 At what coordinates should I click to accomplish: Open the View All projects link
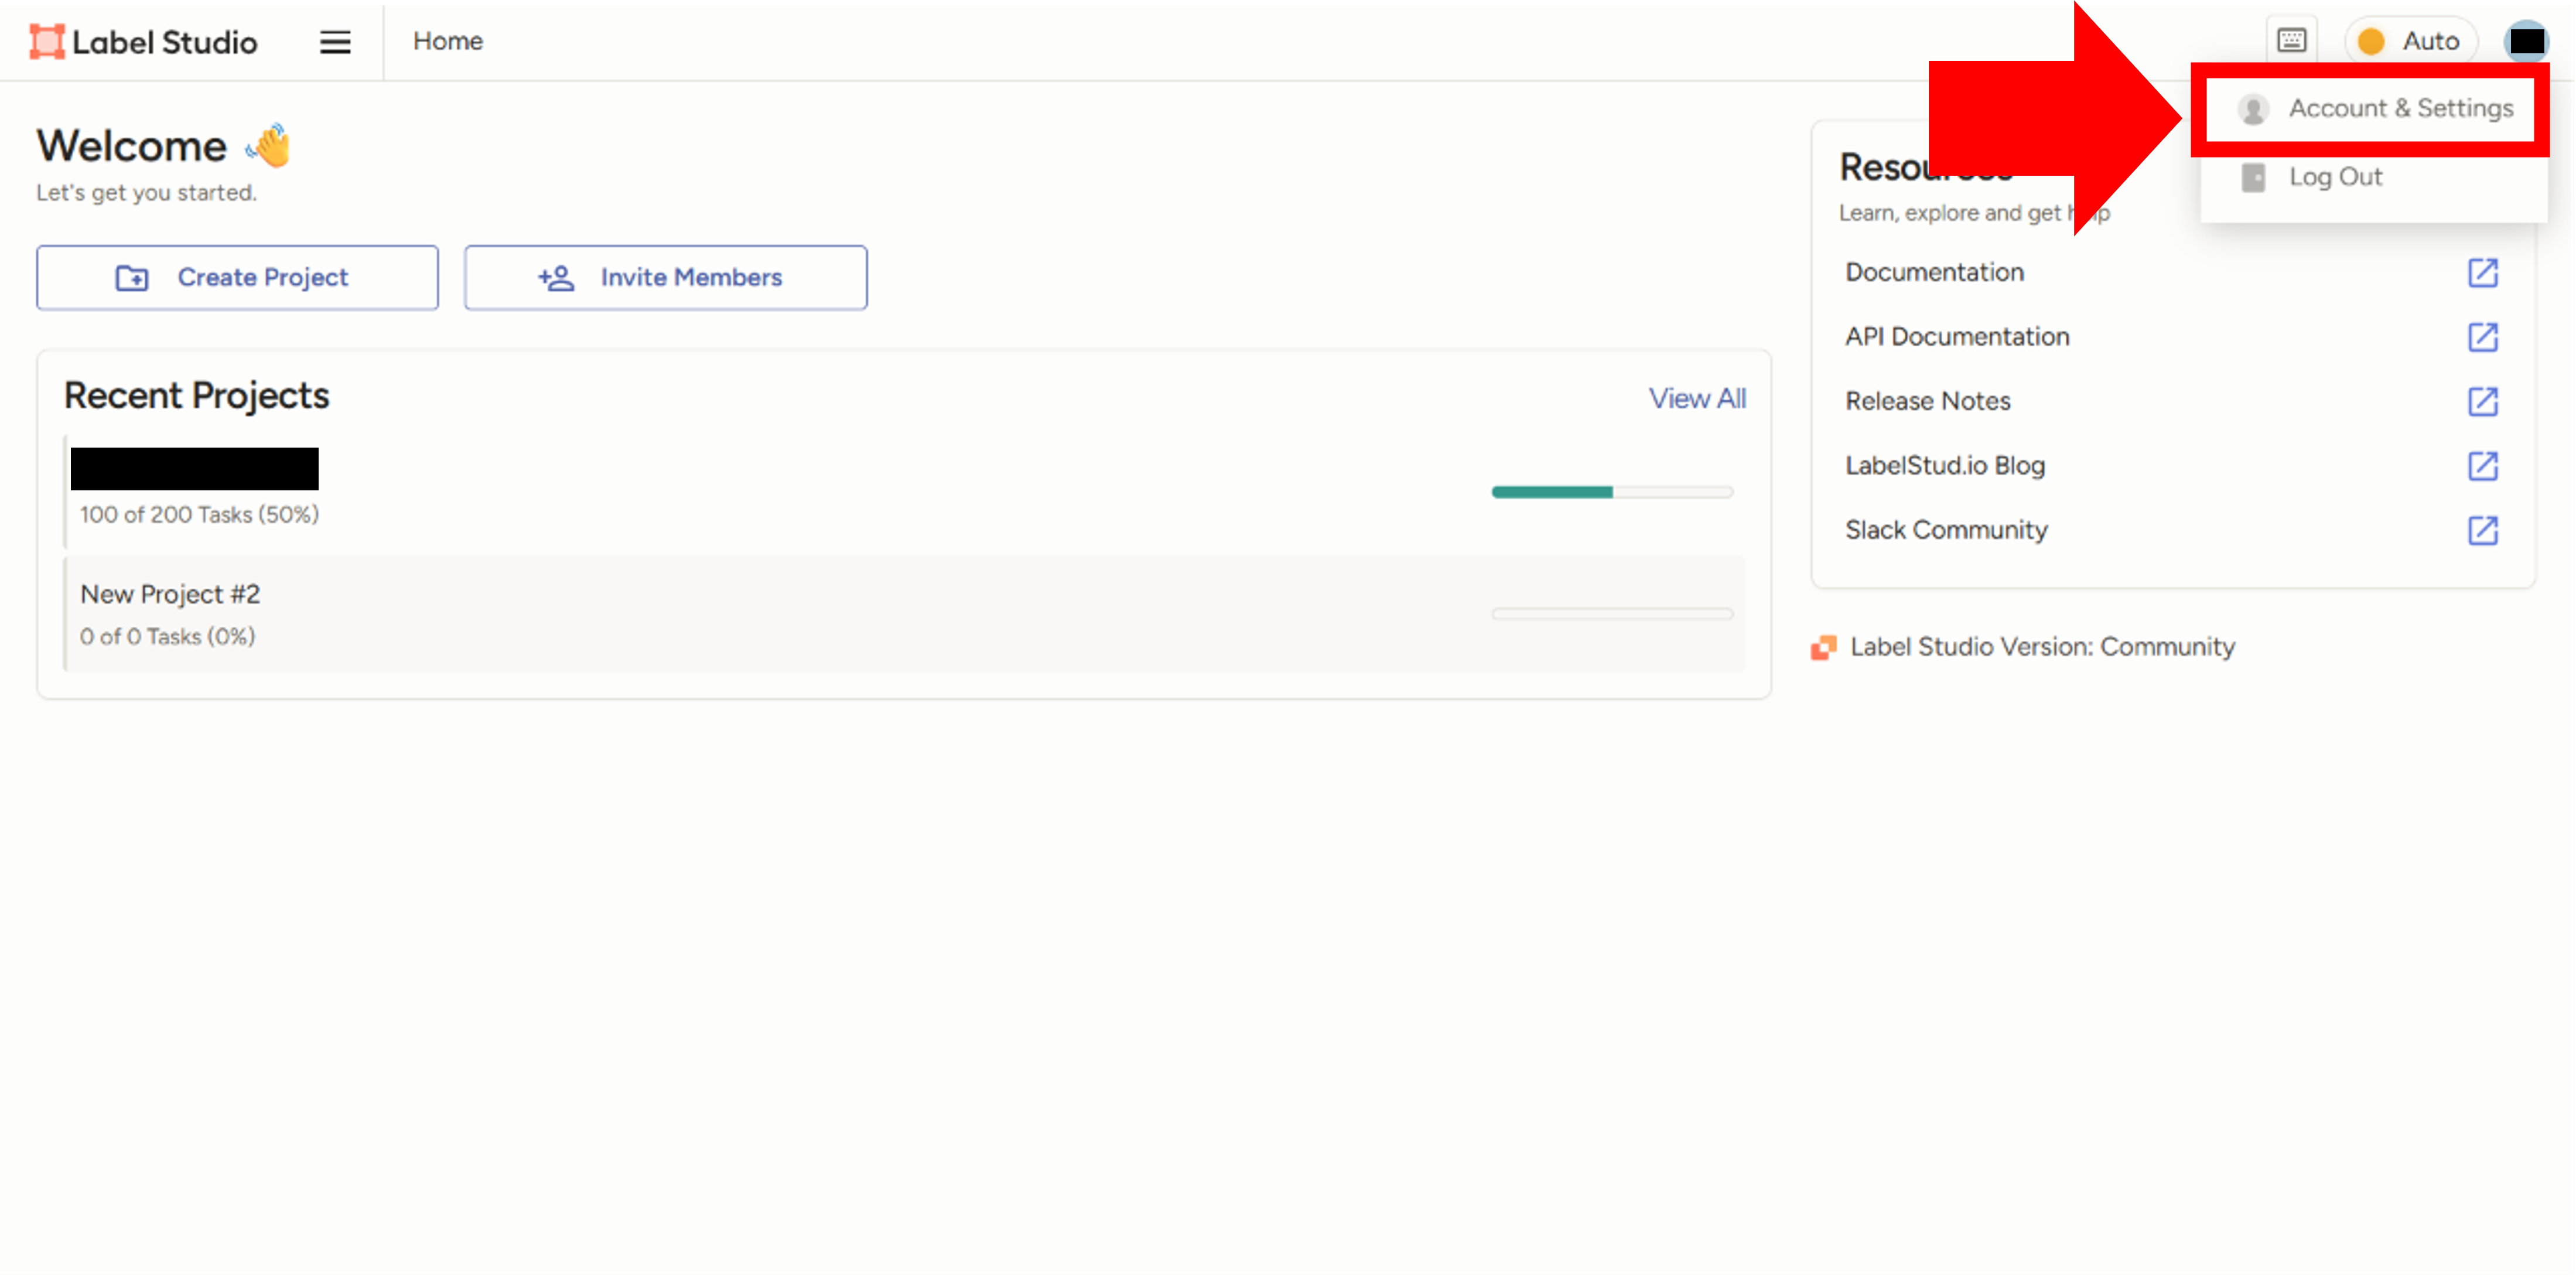(1697, 398)
